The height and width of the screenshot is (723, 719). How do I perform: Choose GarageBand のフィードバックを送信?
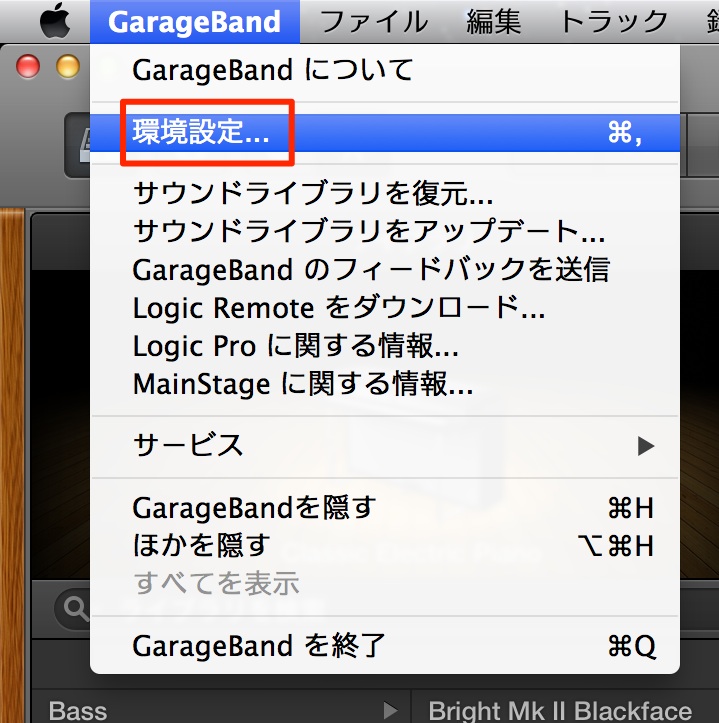(385, 270)
